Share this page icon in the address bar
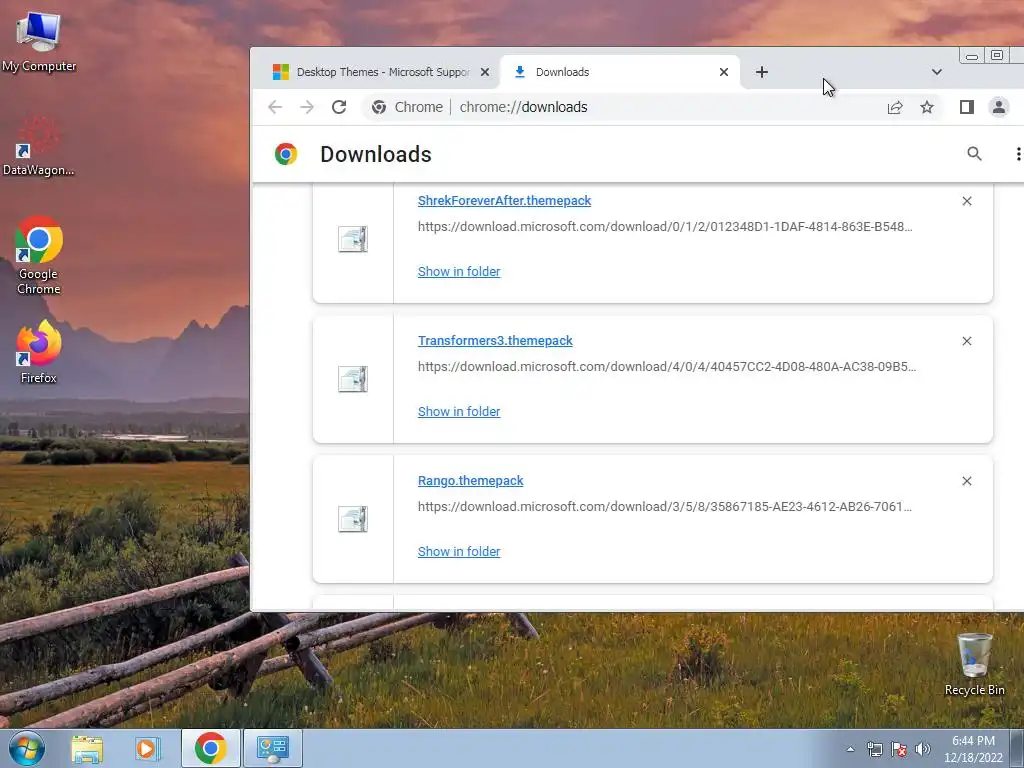The height and width of the screenshot is (768, 1024). click(895, 107)
